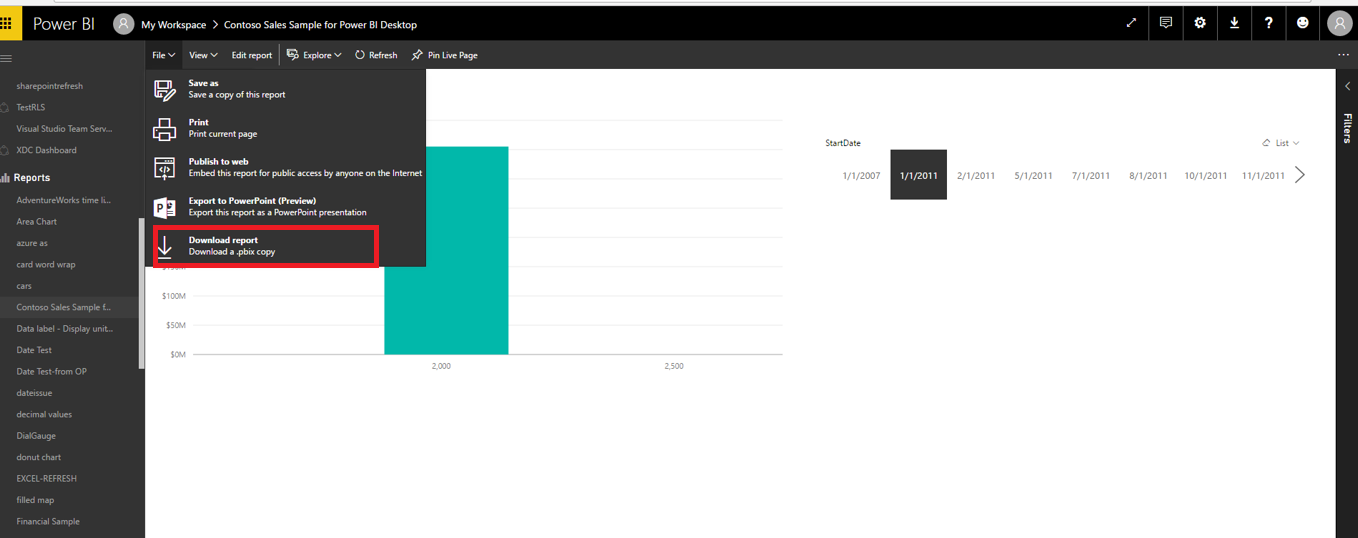Click the feedback smiley face icon

click(1303, 23)
